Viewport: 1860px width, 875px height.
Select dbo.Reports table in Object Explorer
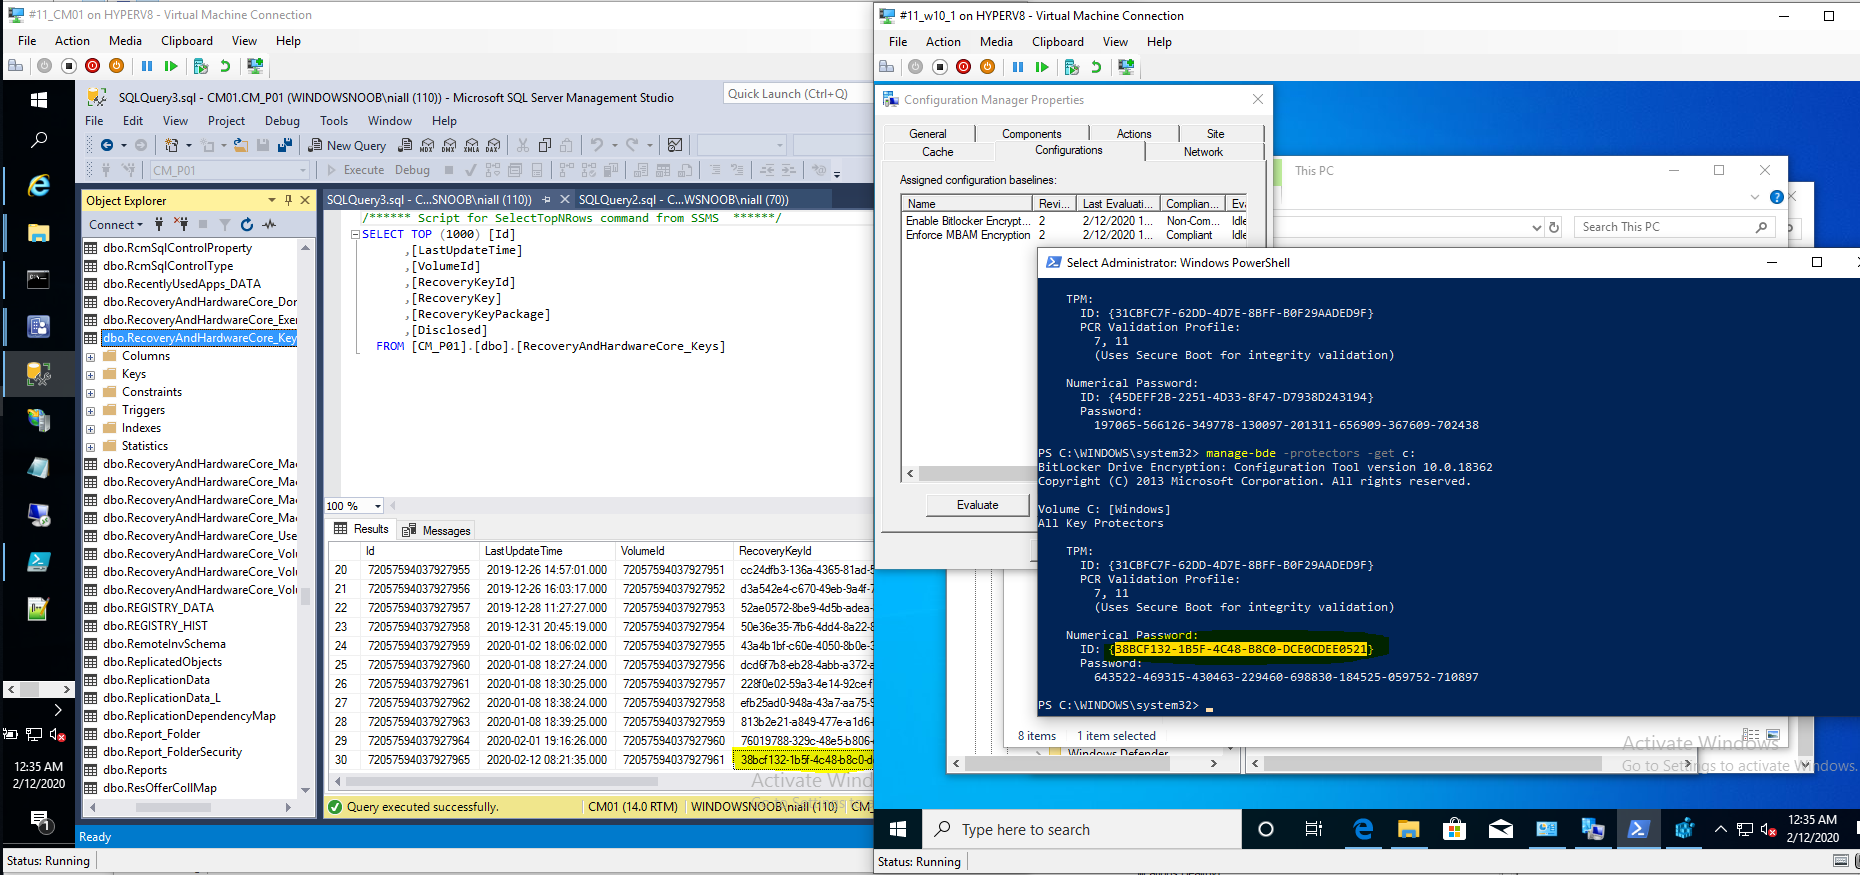tap(134, 770)
